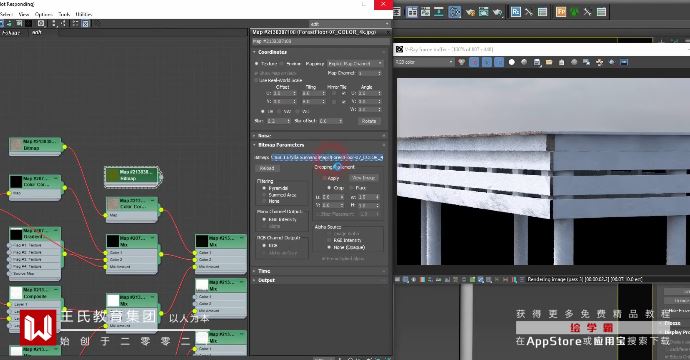Load image folder icon in VFB toolbar

click(549, 62)
